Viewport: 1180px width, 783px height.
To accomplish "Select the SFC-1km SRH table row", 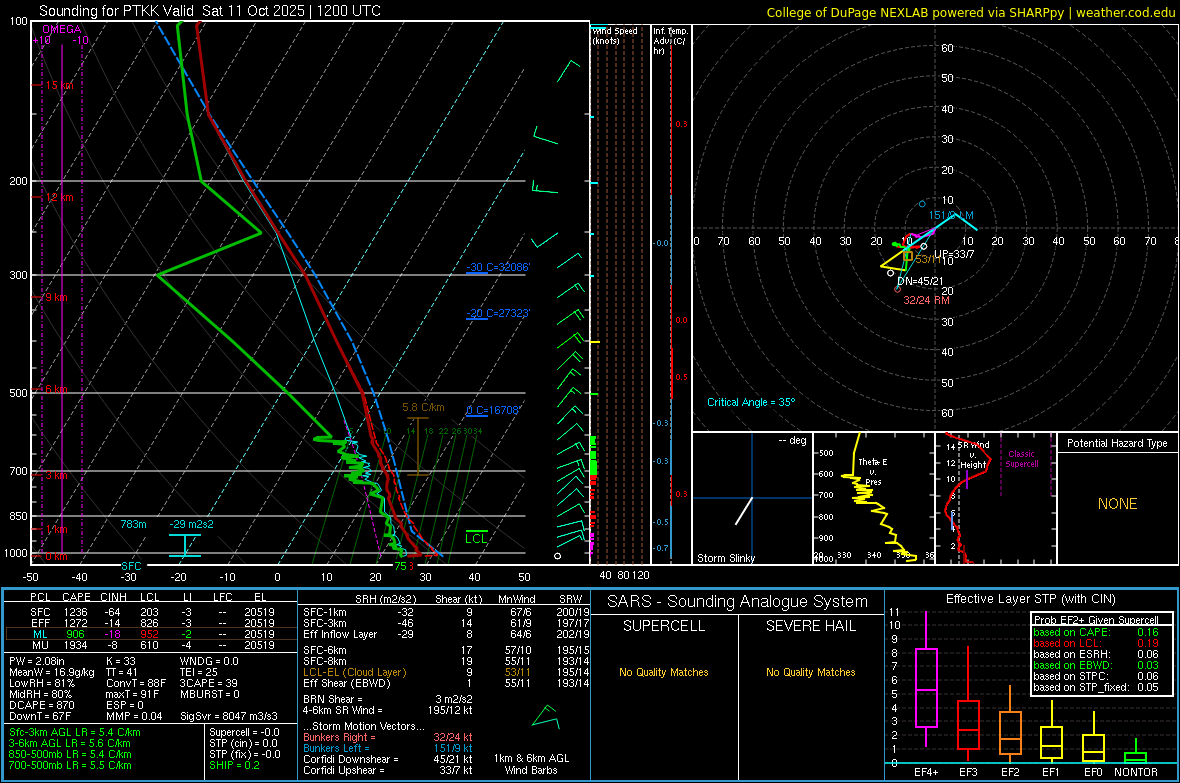I will pos(447,612).
